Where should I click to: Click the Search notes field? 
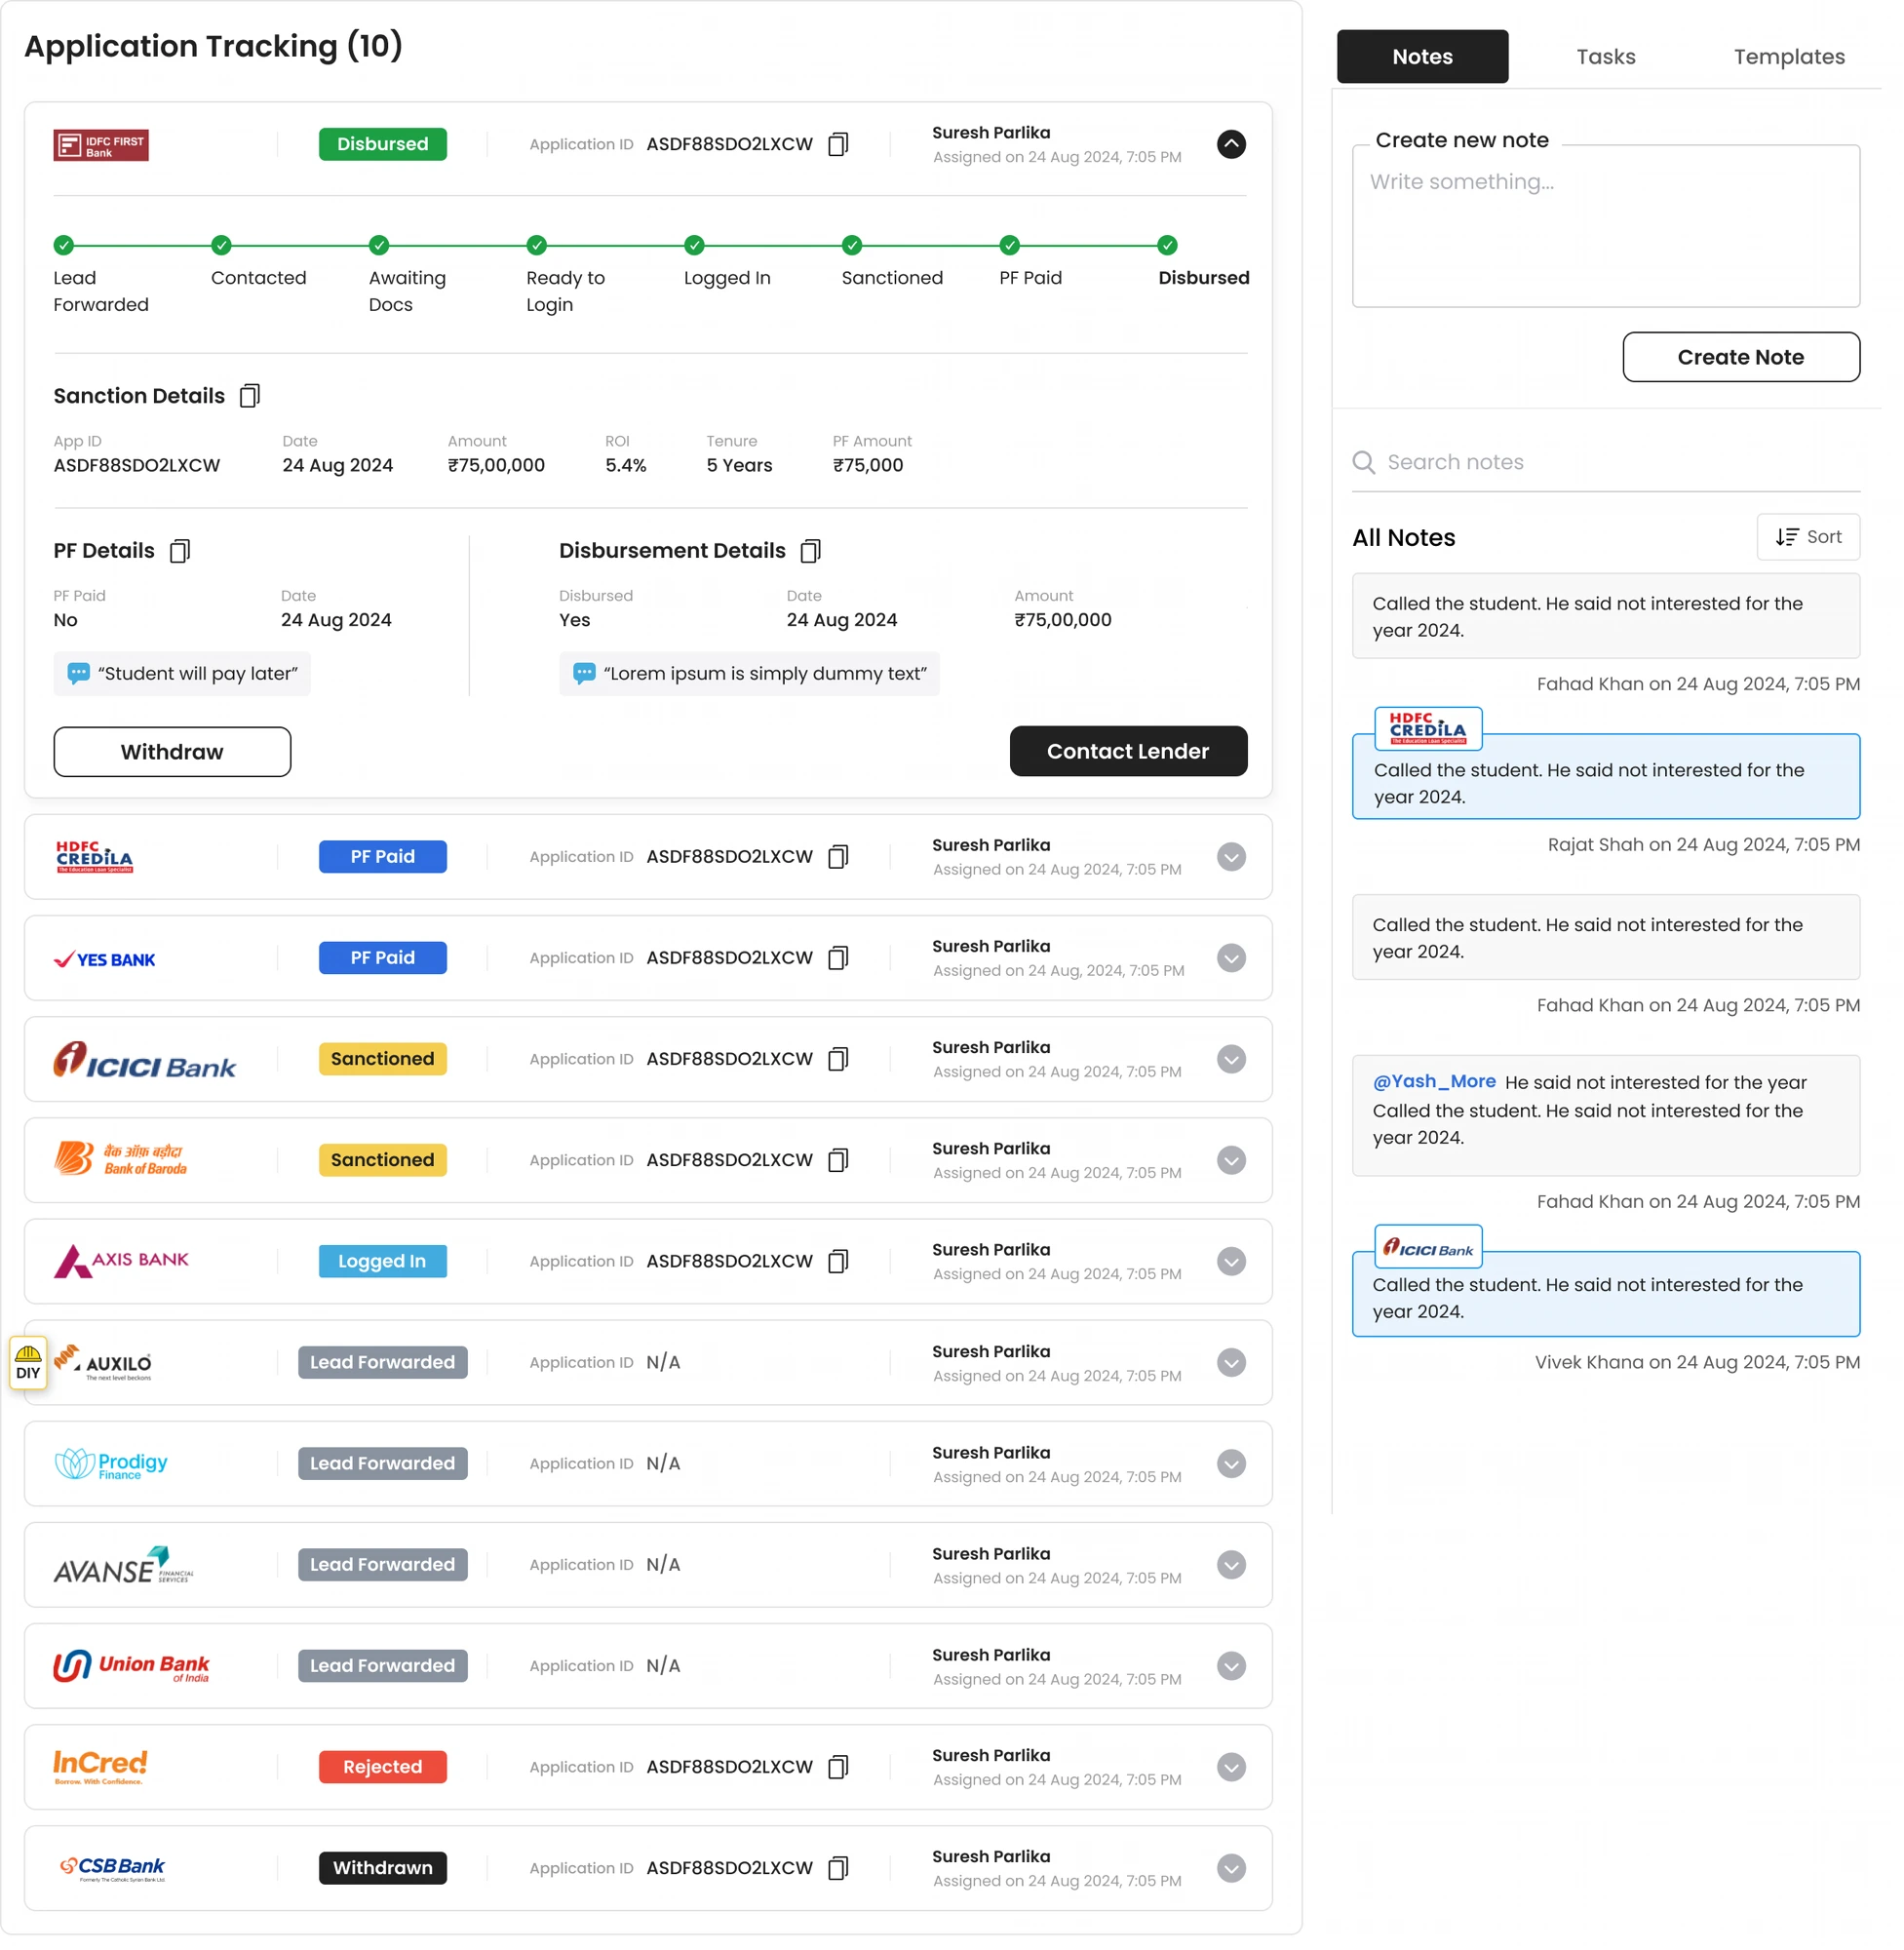pos(1606,462)
